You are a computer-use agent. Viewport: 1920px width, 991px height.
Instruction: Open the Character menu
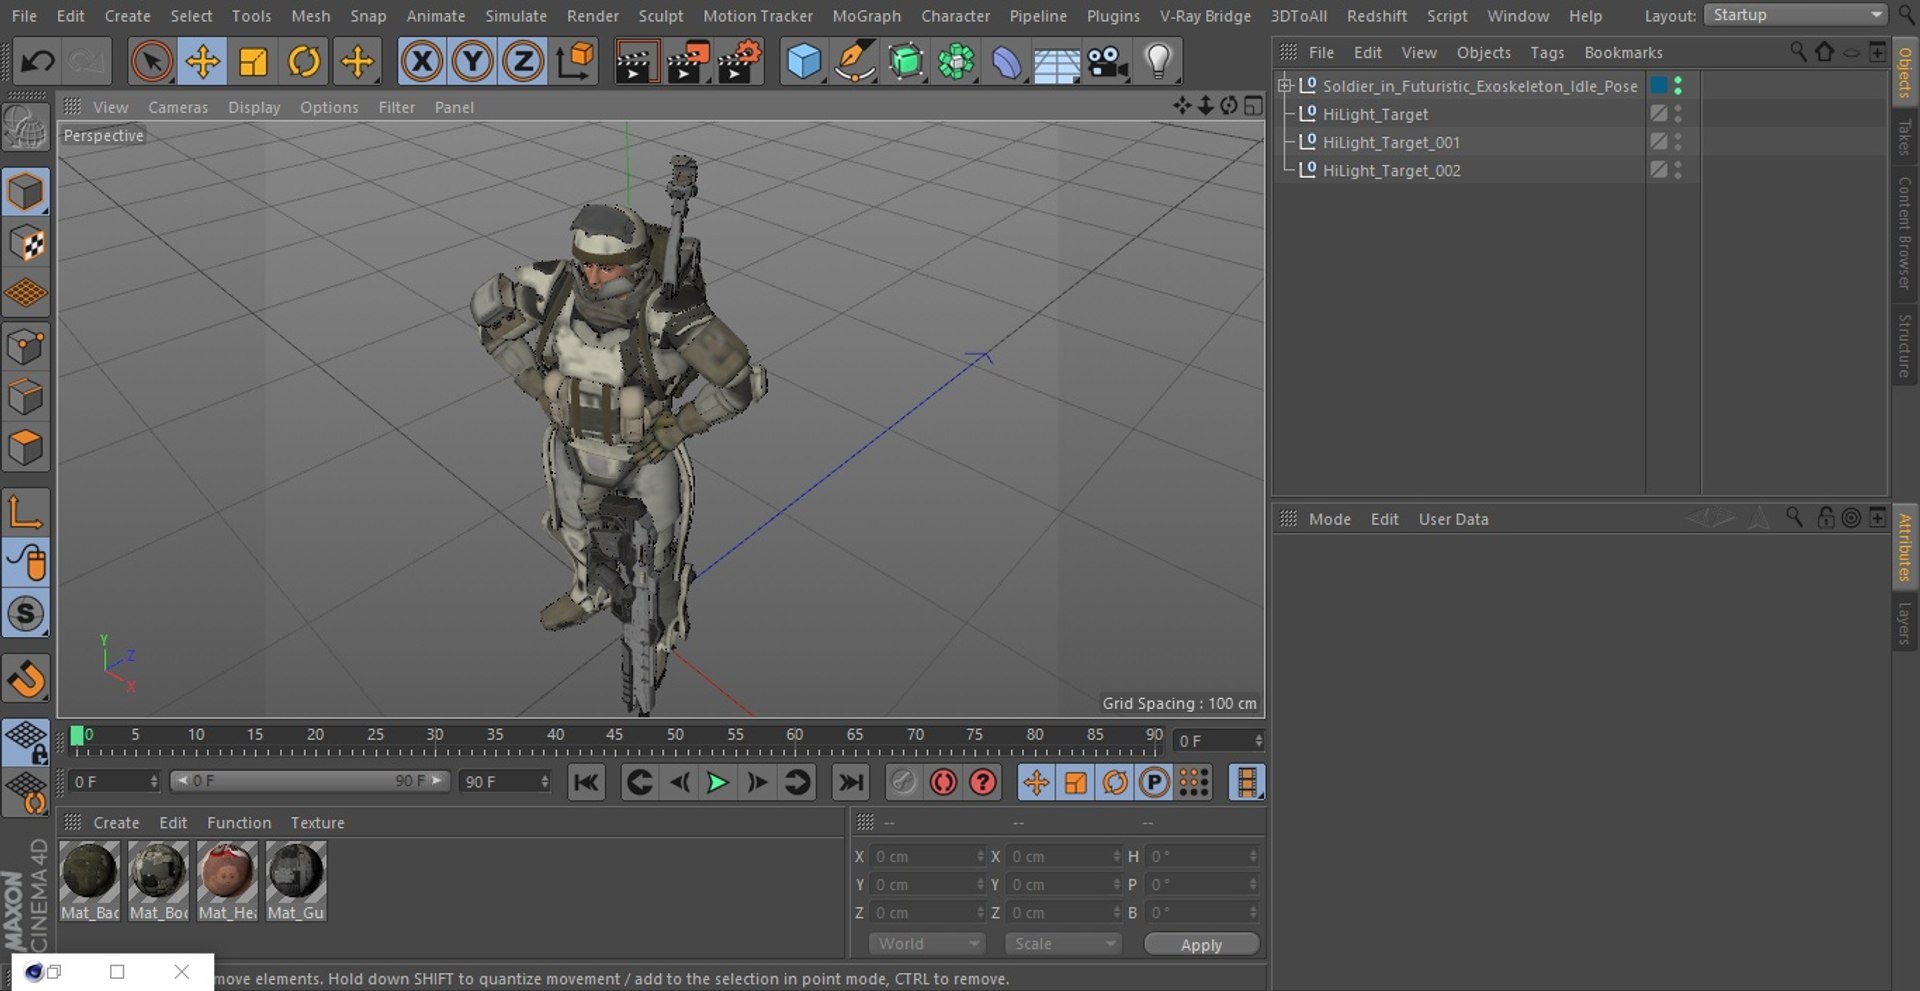[x=955, y=16]
